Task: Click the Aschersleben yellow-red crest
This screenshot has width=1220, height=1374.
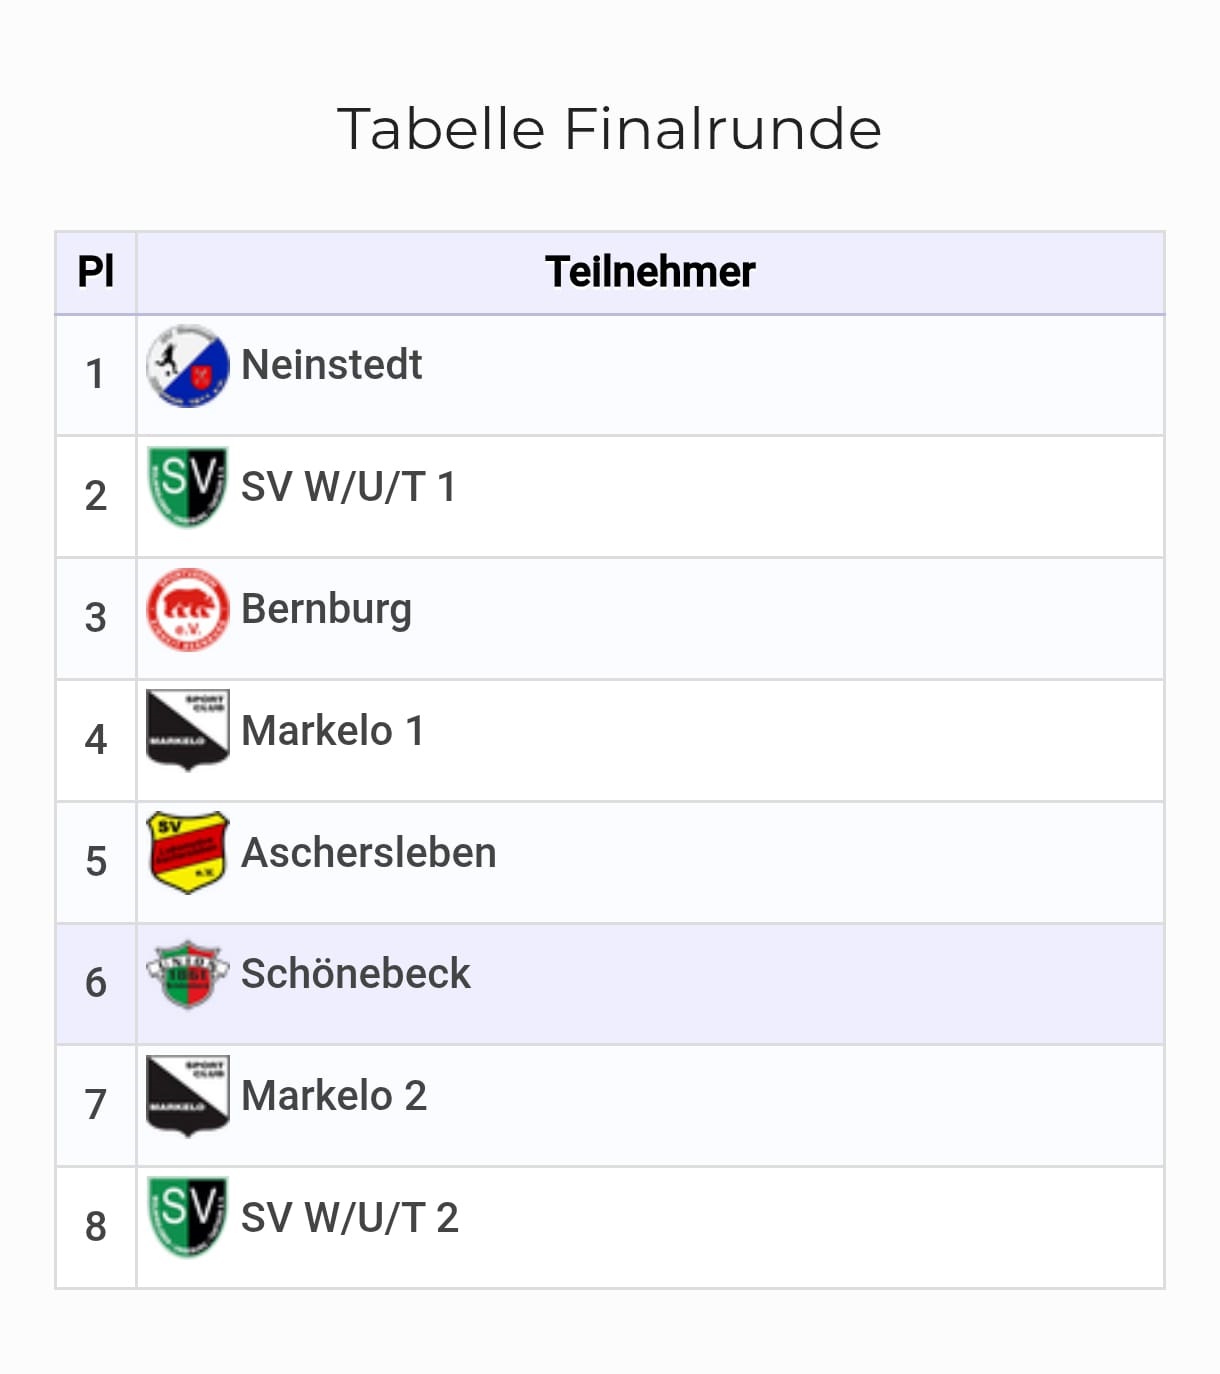Action: (187, 852)
